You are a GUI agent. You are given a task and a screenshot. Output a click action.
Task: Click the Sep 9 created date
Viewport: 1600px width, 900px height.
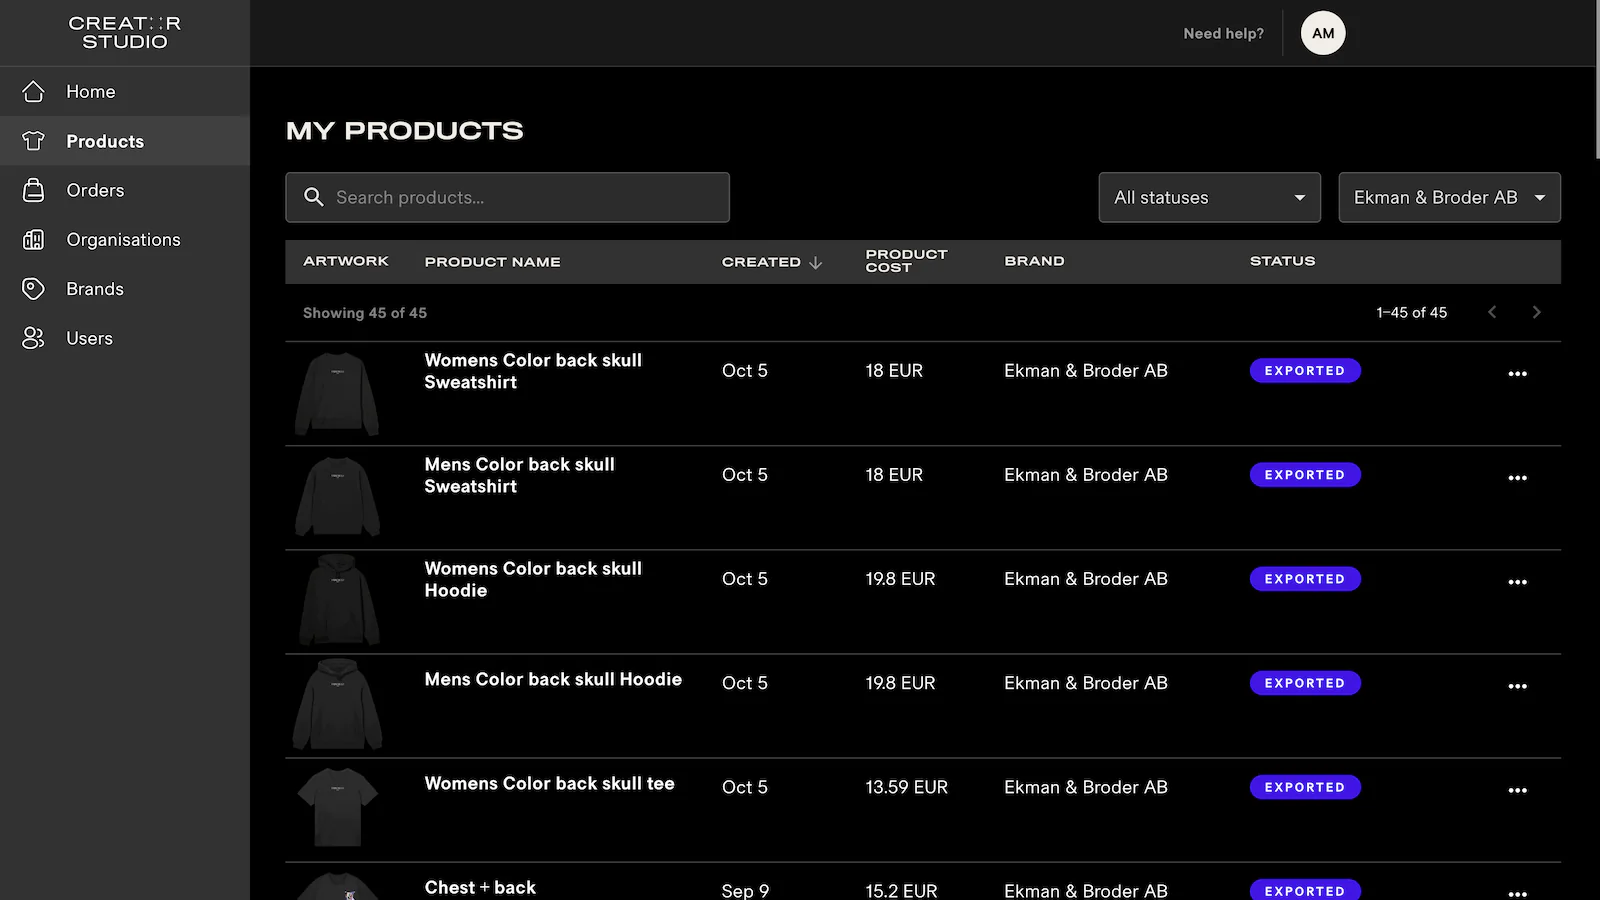(x=745, y=890)
